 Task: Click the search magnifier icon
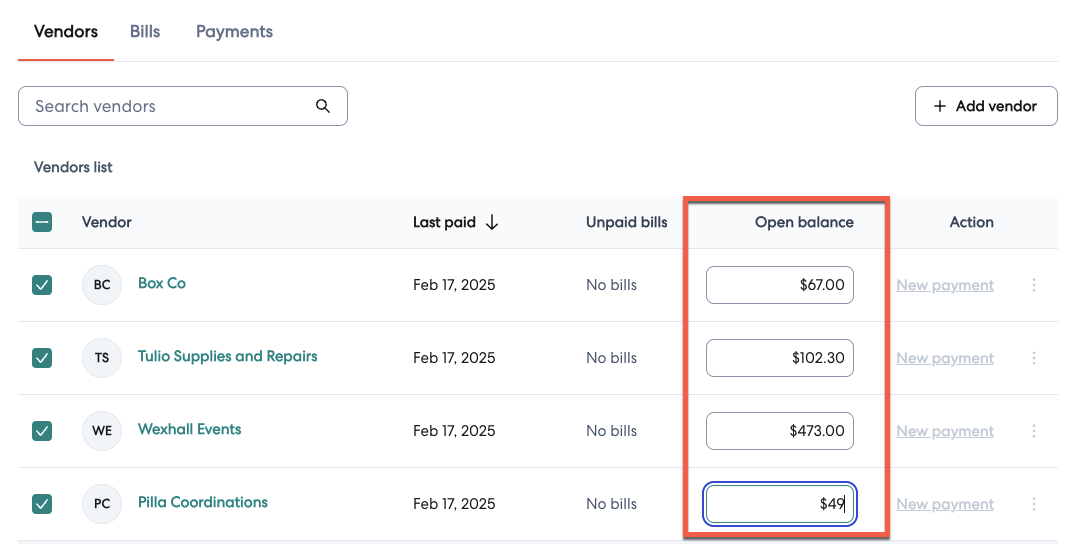tap(322, 106)
